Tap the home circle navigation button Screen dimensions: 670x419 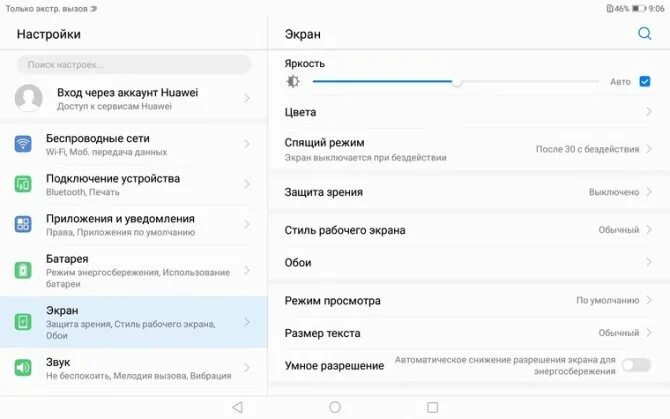pos(335,407)
